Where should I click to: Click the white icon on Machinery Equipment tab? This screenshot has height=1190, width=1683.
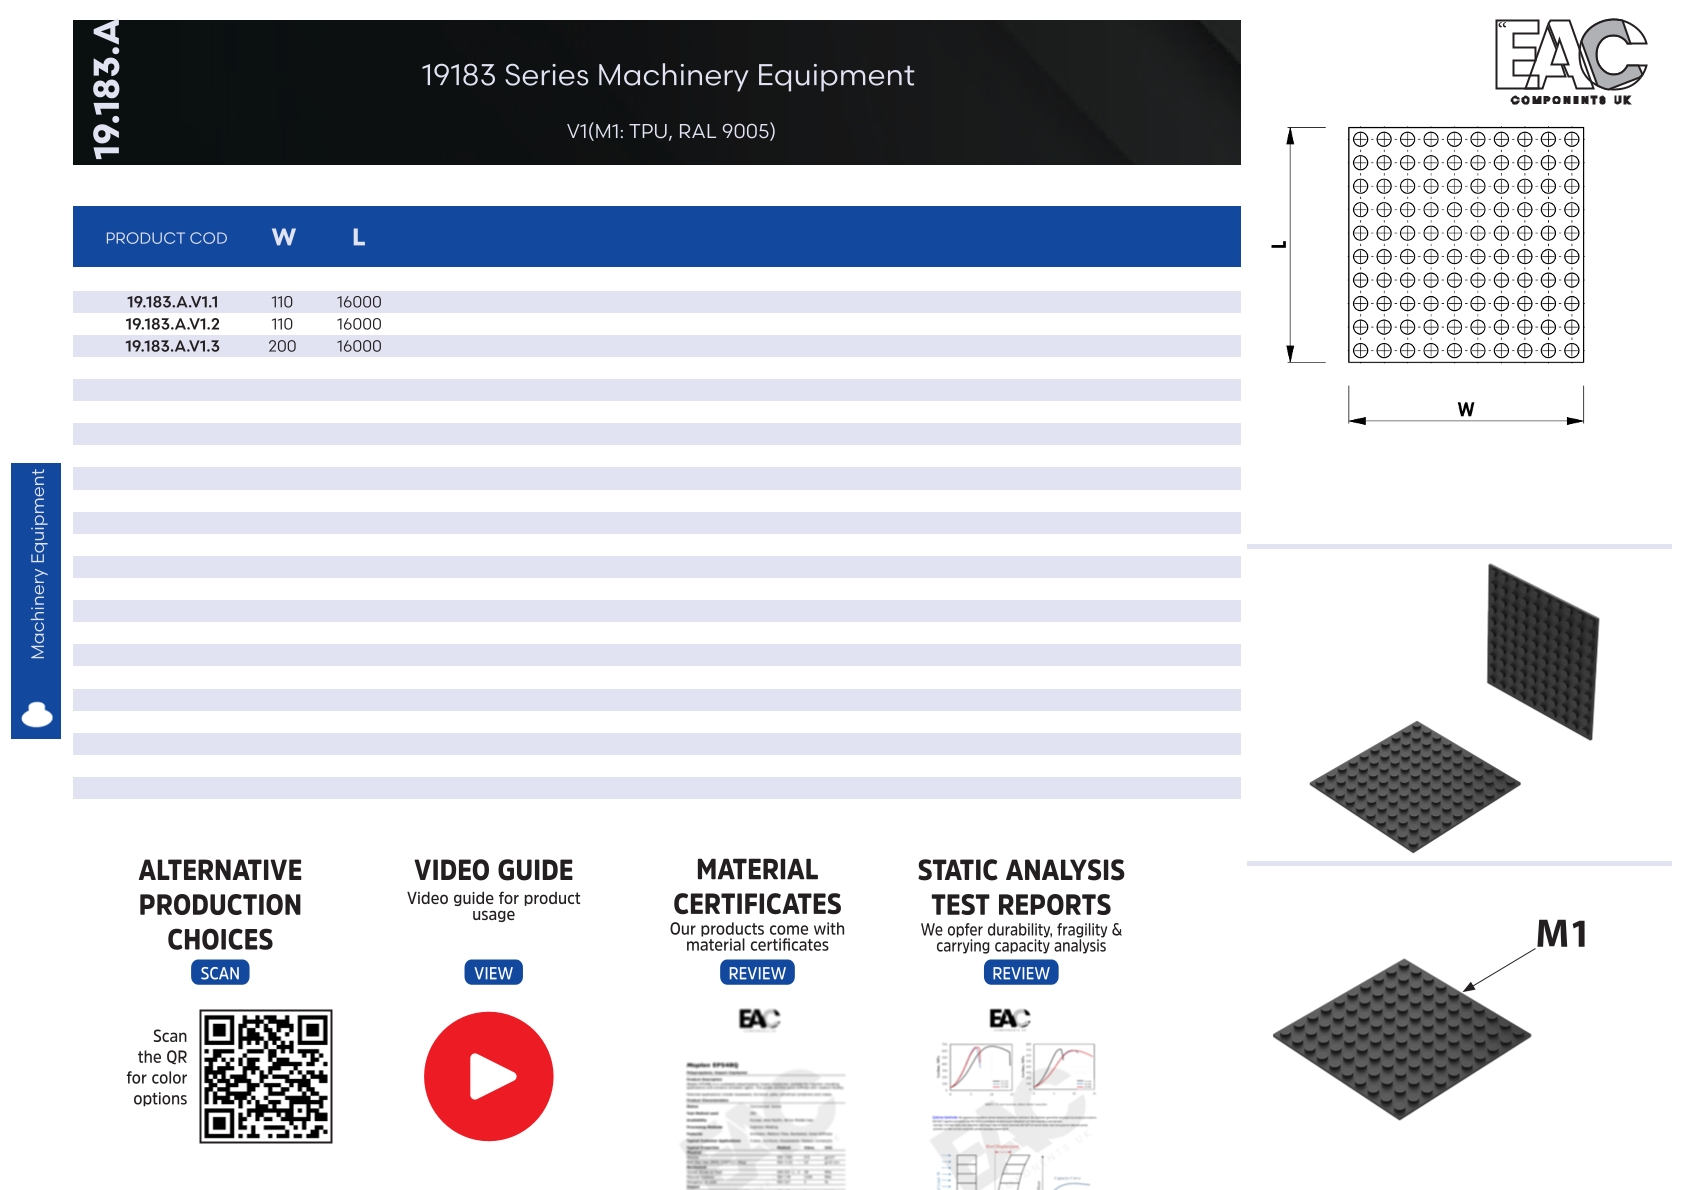pyautogui.click(x=37, y=714)
